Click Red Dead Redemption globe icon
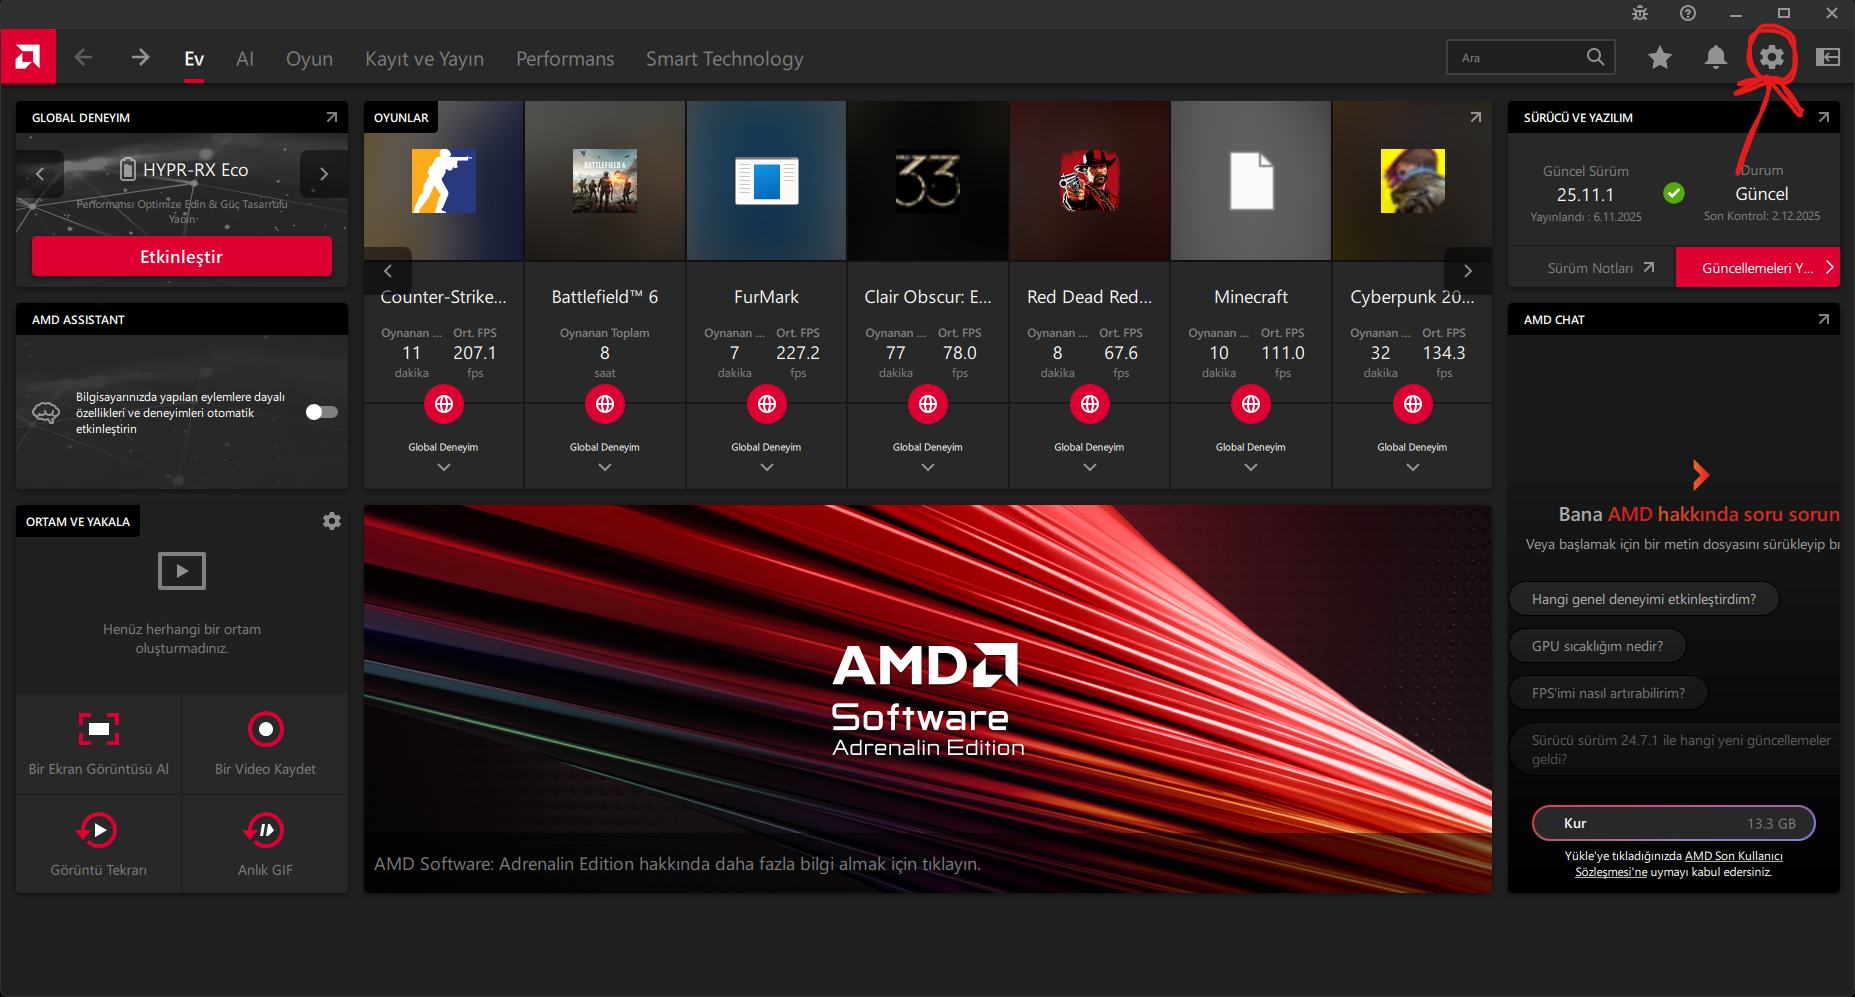Image resolution: width=1855 pixels, height=997 pixels. pos(1090,404)
